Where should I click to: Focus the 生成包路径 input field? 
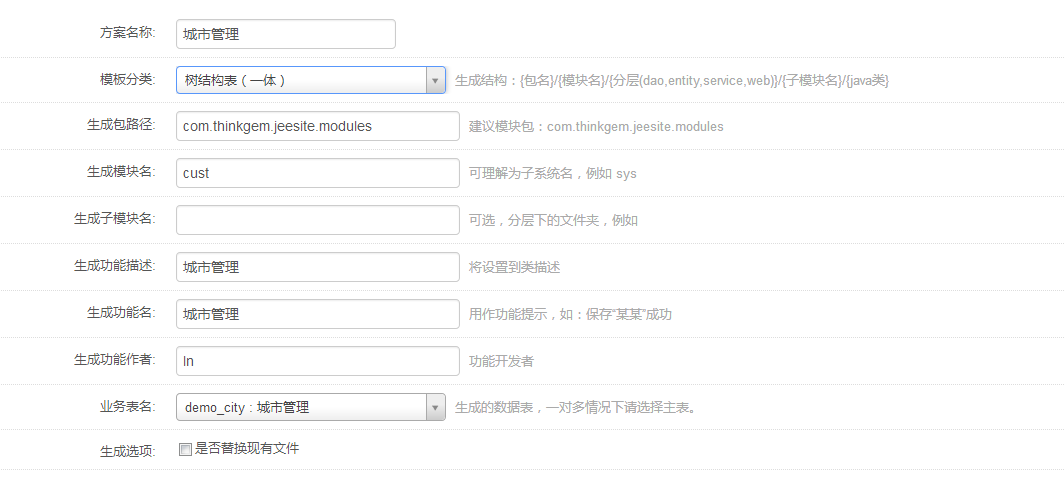coord(318,126)
